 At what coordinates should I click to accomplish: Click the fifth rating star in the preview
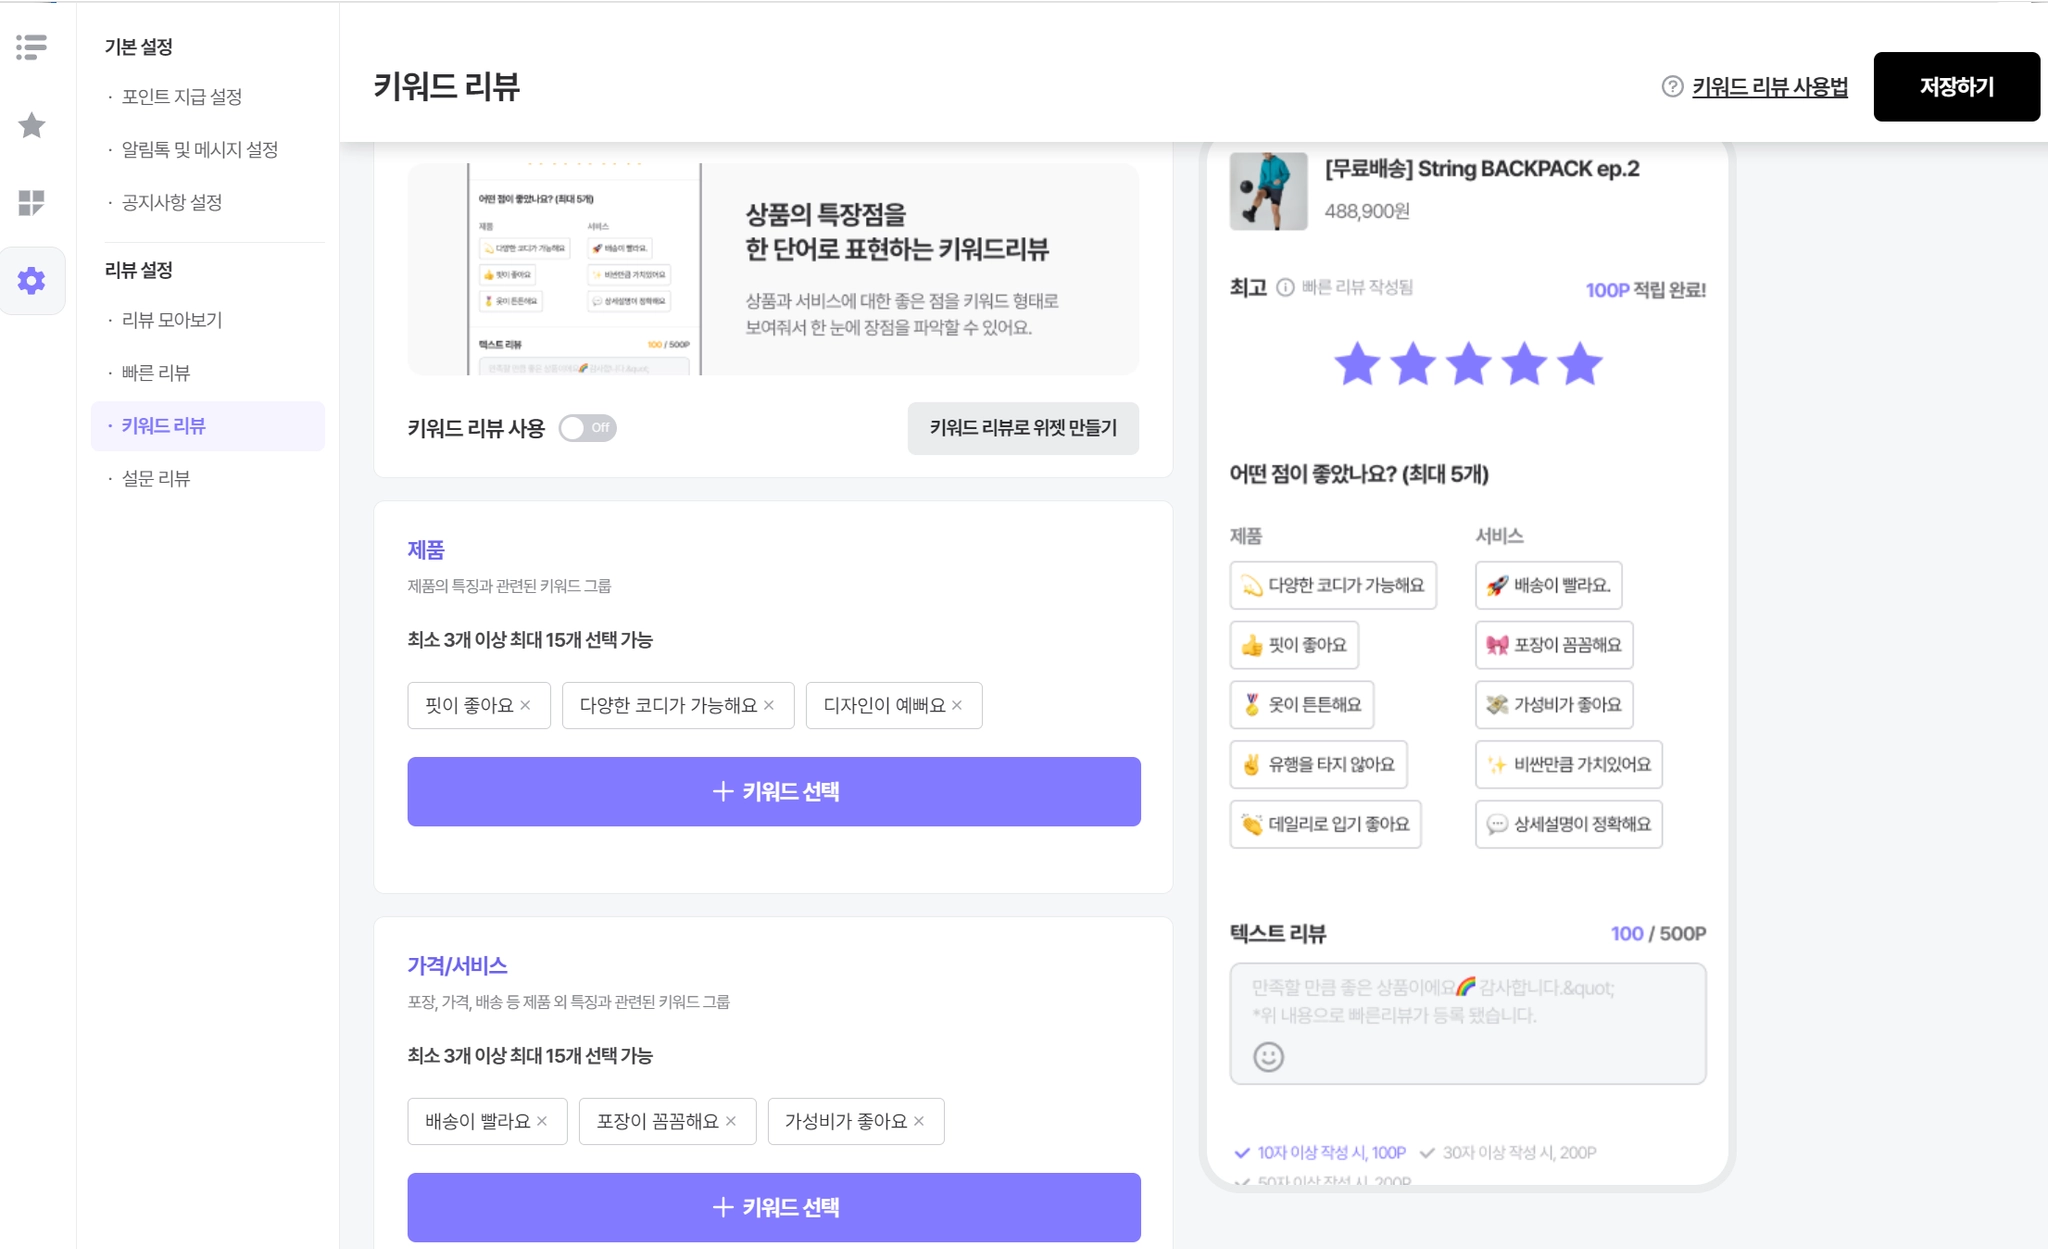(1580, 364)
